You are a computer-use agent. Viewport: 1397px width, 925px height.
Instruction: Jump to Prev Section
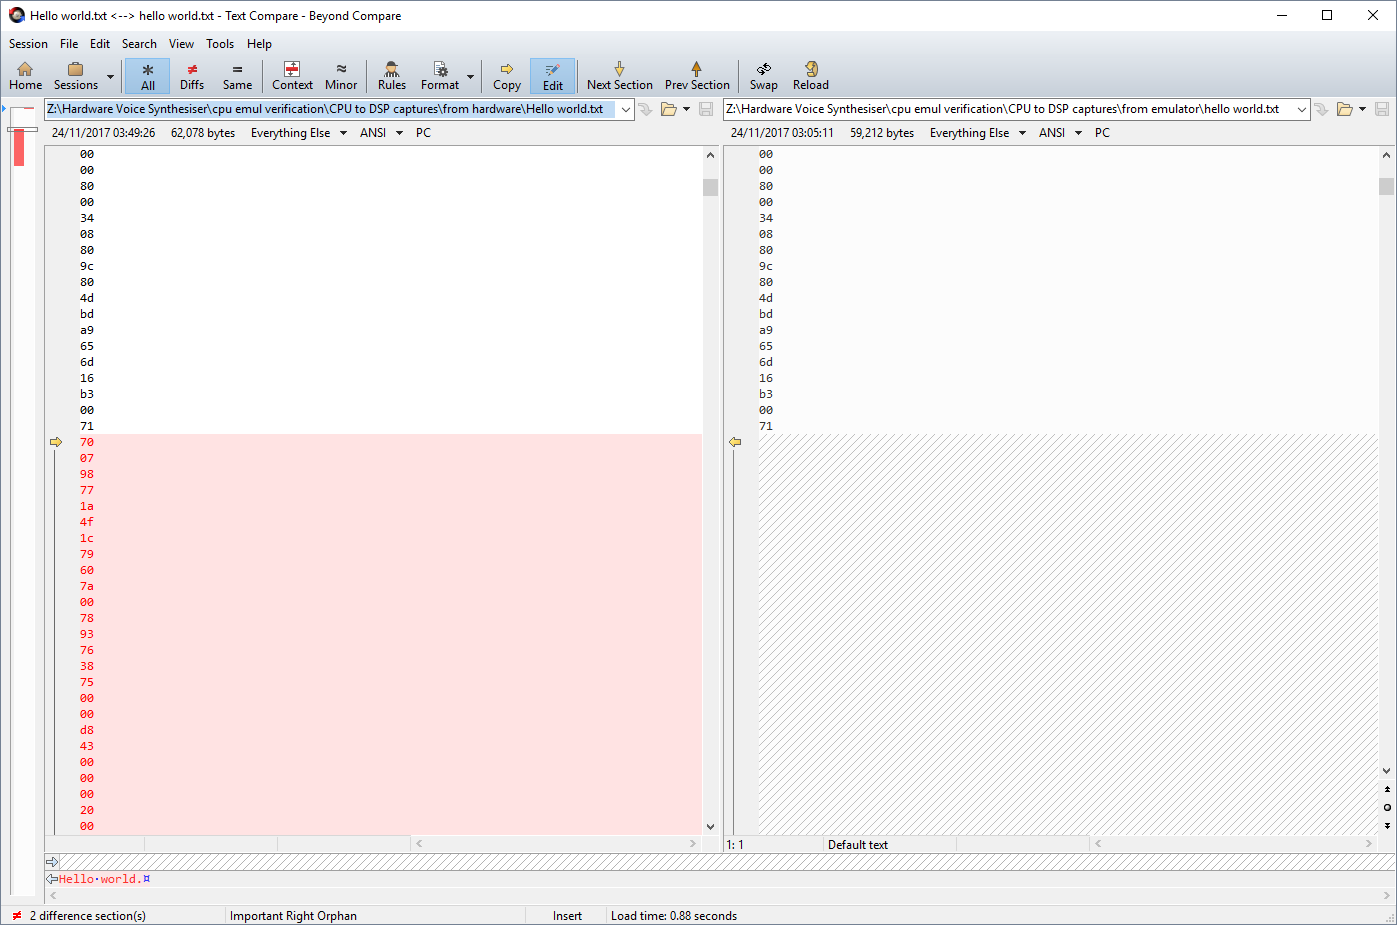point(697,76)
